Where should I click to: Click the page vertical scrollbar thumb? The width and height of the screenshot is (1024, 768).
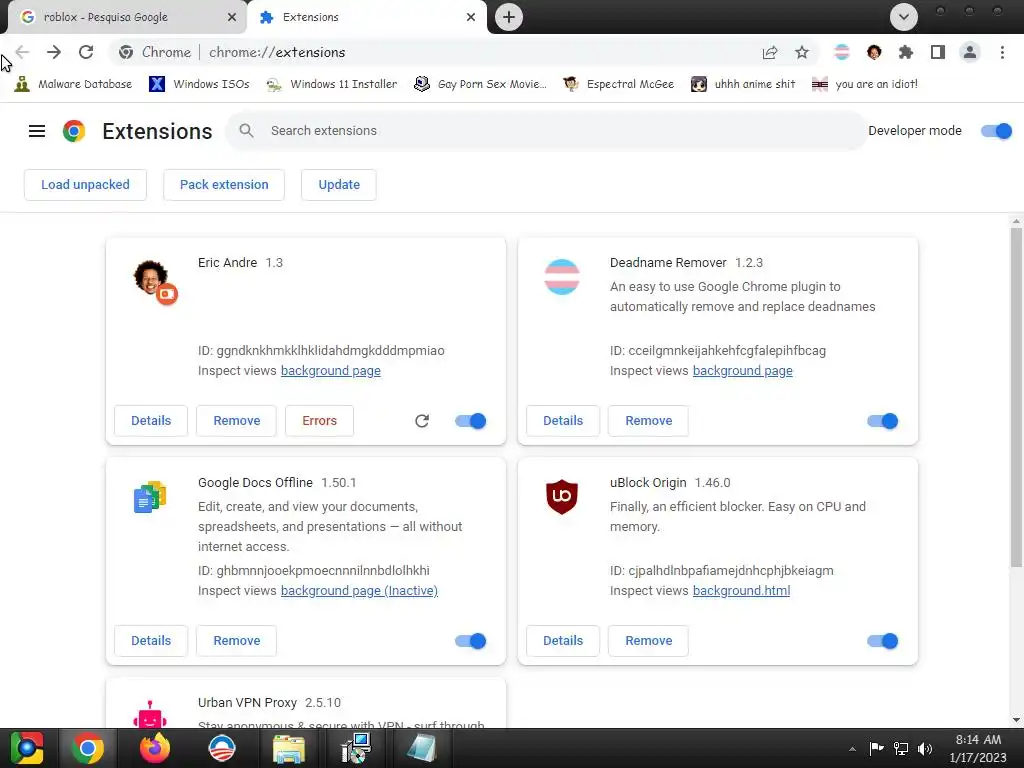coord(1016,395)
